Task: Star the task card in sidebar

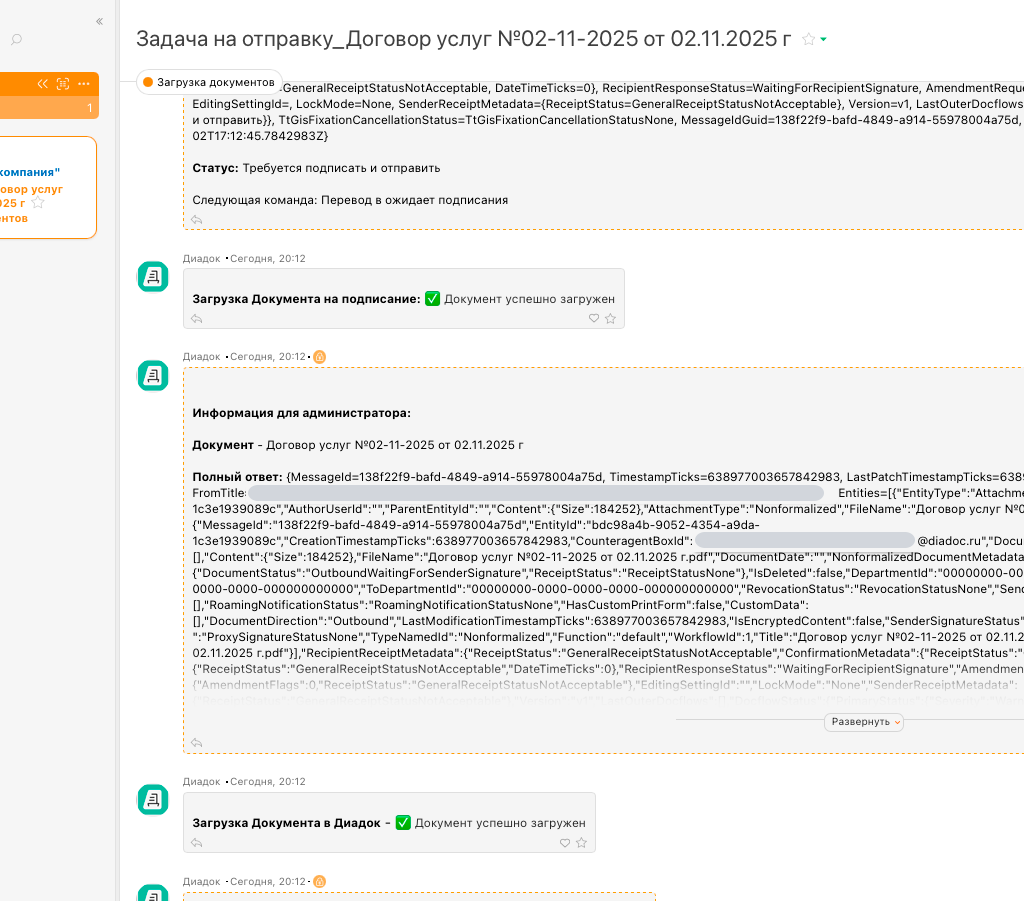Action: pos(38,203)
